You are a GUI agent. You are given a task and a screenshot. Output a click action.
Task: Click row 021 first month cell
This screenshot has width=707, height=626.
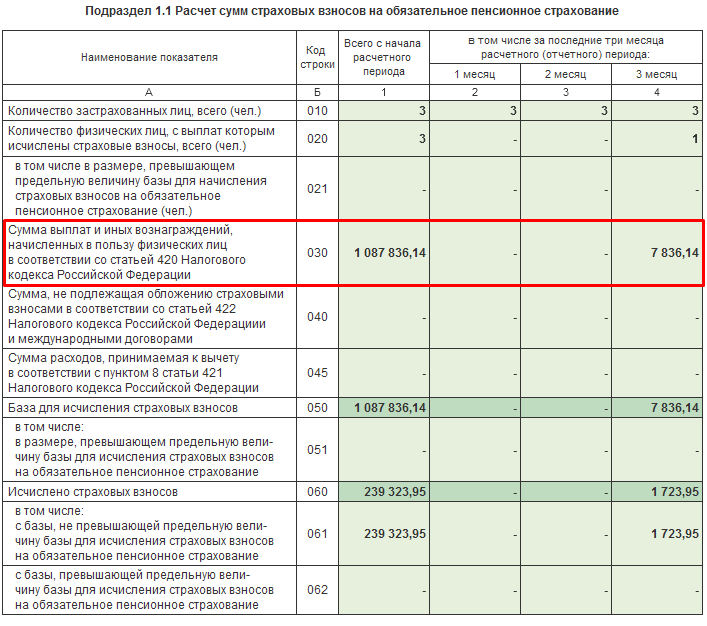475,189
